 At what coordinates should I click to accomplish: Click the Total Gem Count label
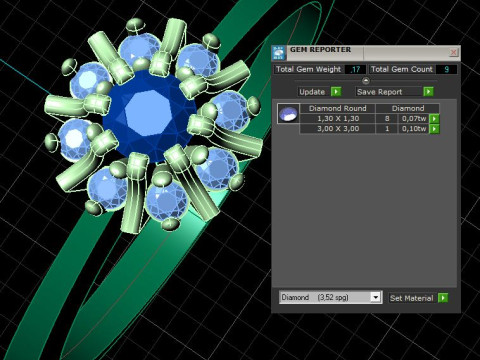click(x=402, y=69)
